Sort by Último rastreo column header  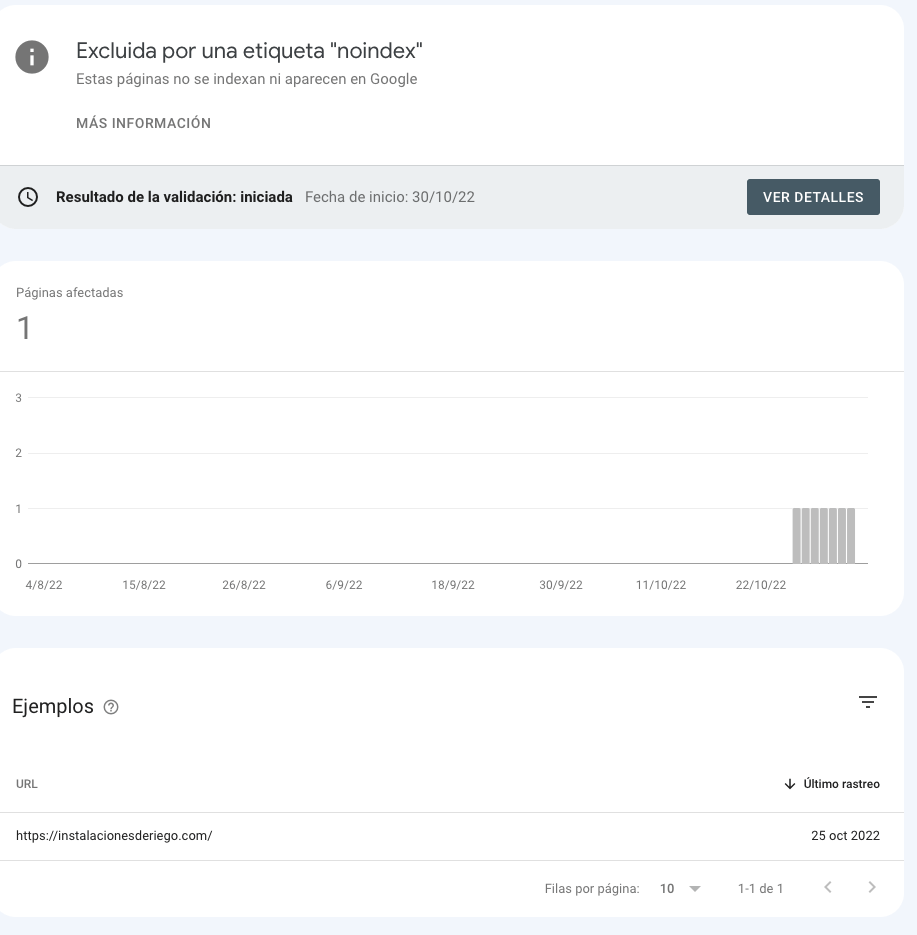(x=841, y=784)
